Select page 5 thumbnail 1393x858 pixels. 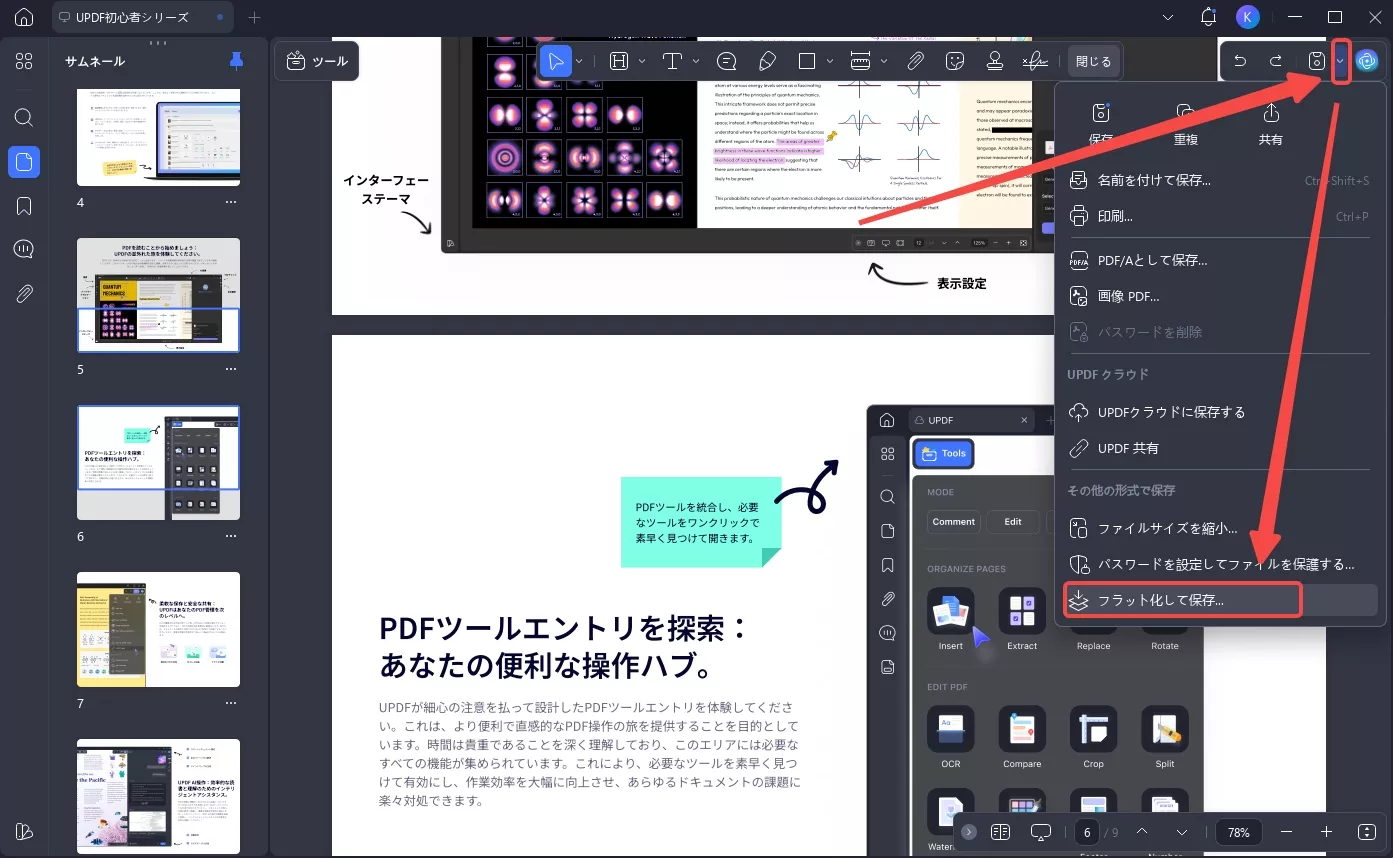pos(159,295)
